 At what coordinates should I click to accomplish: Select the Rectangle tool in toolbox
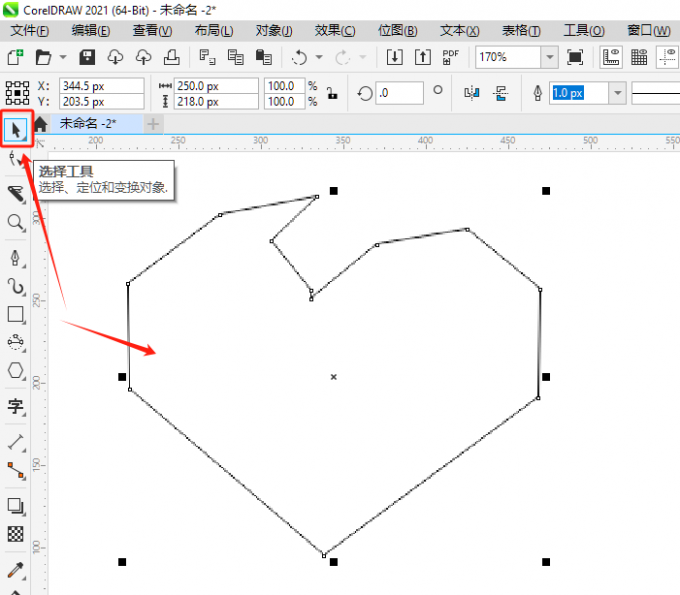coord(16,314)
